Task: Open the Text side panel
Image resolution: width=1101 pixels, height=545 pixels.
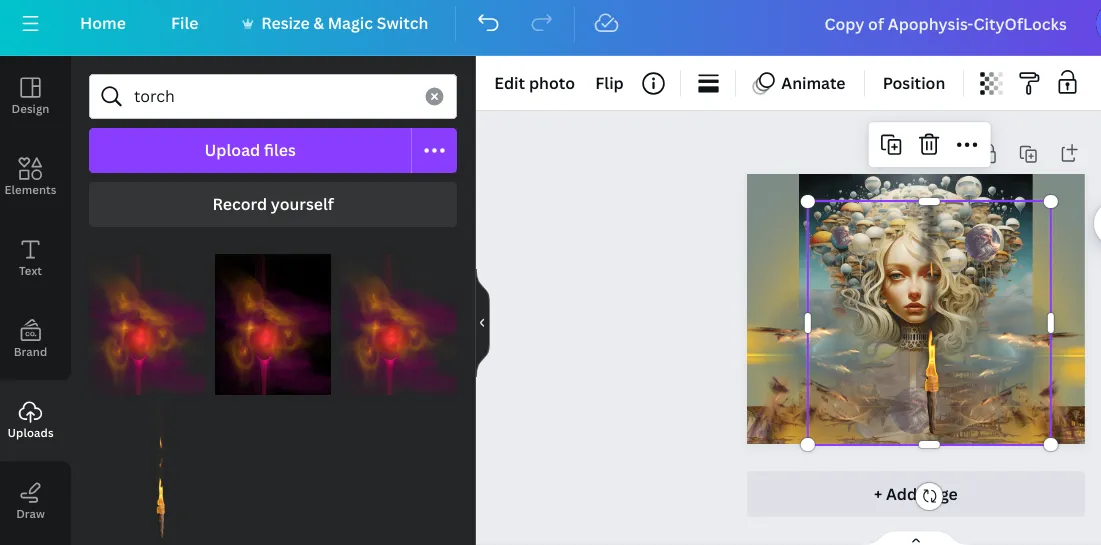Action: coord(30,258)
